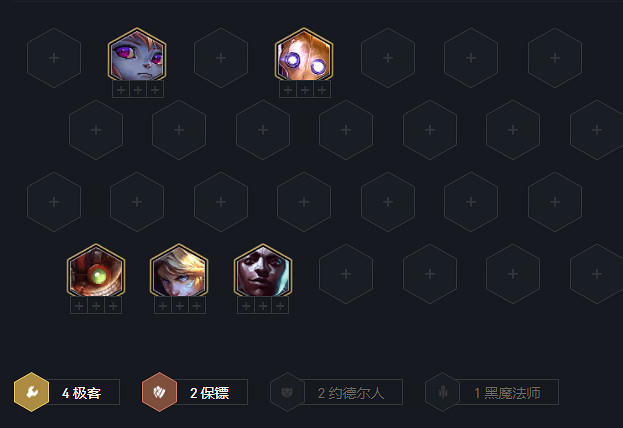Click the gold wrench 极客 trait icon

[x=31, y=392]
